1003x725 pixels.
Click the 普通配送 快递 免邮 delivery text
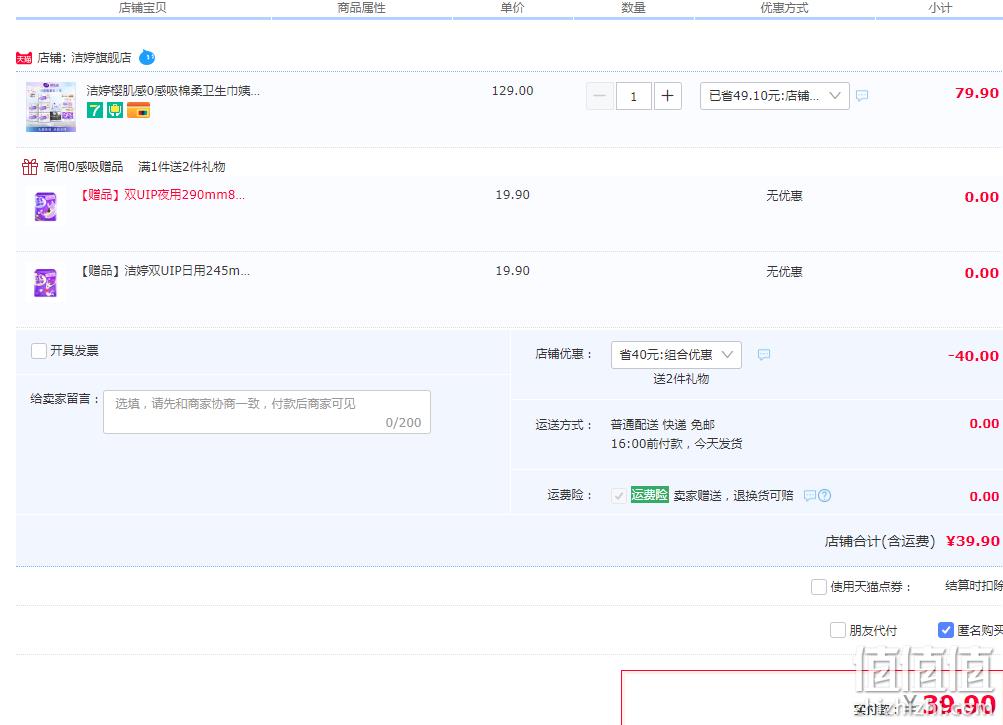663,424
